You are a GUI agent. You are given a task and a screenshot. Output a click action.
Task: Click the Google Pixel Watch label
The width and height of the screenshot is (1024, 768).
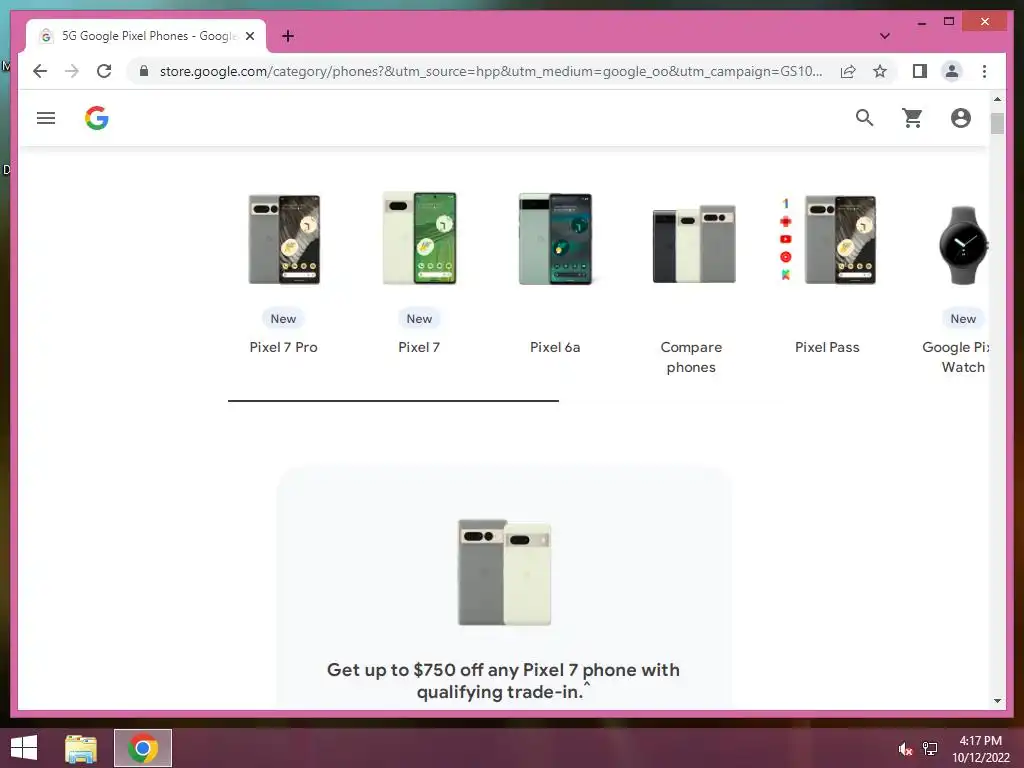pyautogui.click(x=956, y=357)
